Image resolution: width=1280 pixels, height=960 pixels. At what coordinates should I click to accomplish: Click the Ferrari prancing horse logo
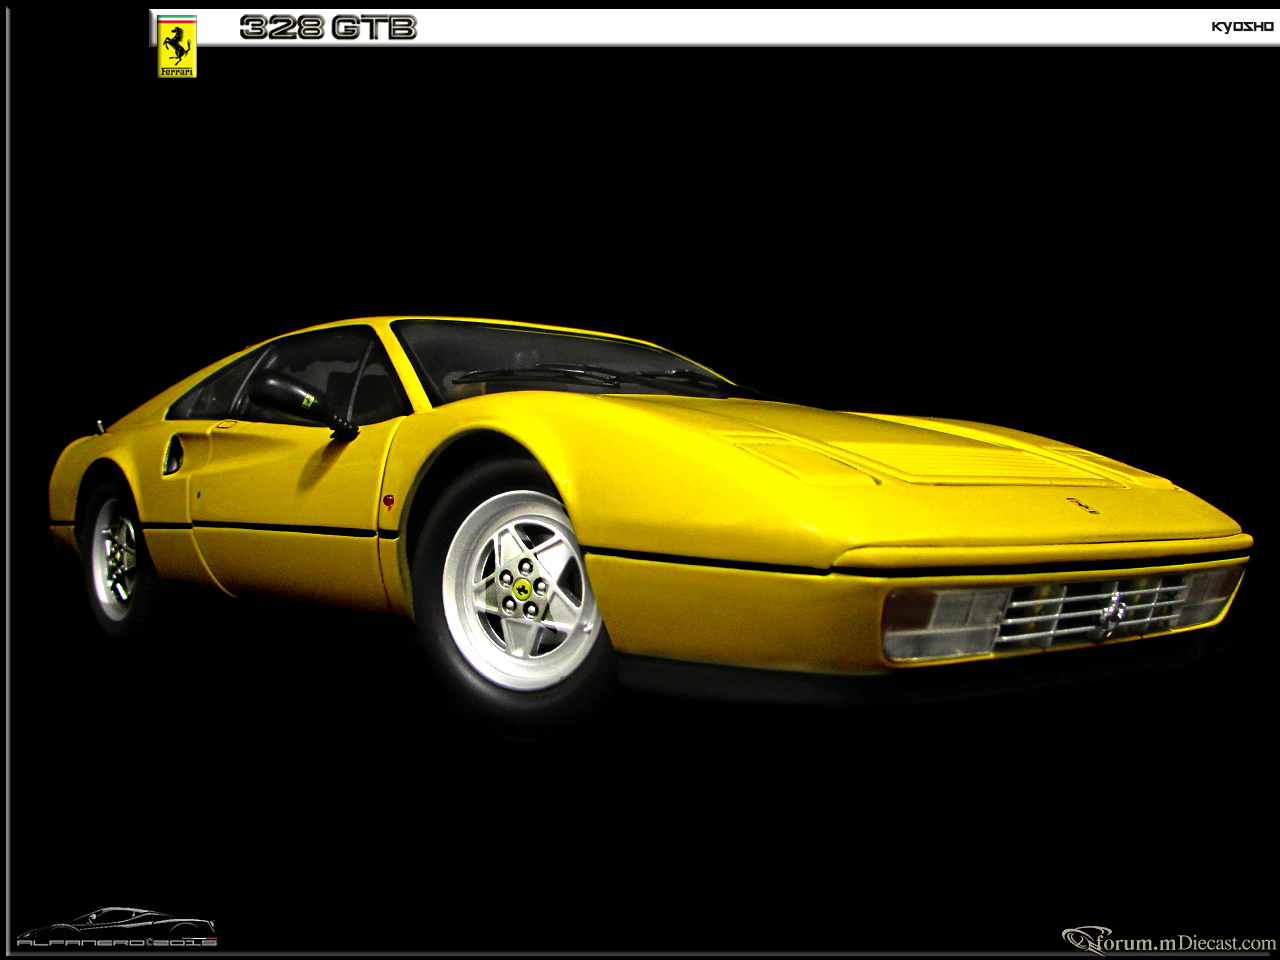click(177, 46)
